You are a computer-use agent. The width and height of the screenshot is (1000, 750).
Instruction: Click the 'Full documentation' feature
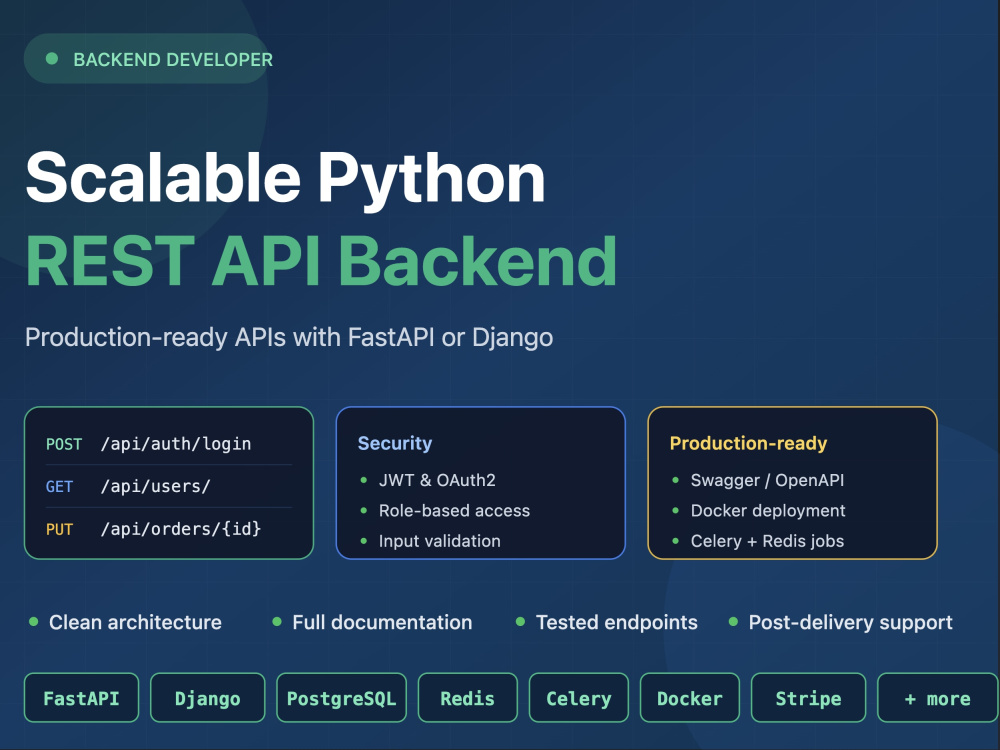[x=372, y=622]
